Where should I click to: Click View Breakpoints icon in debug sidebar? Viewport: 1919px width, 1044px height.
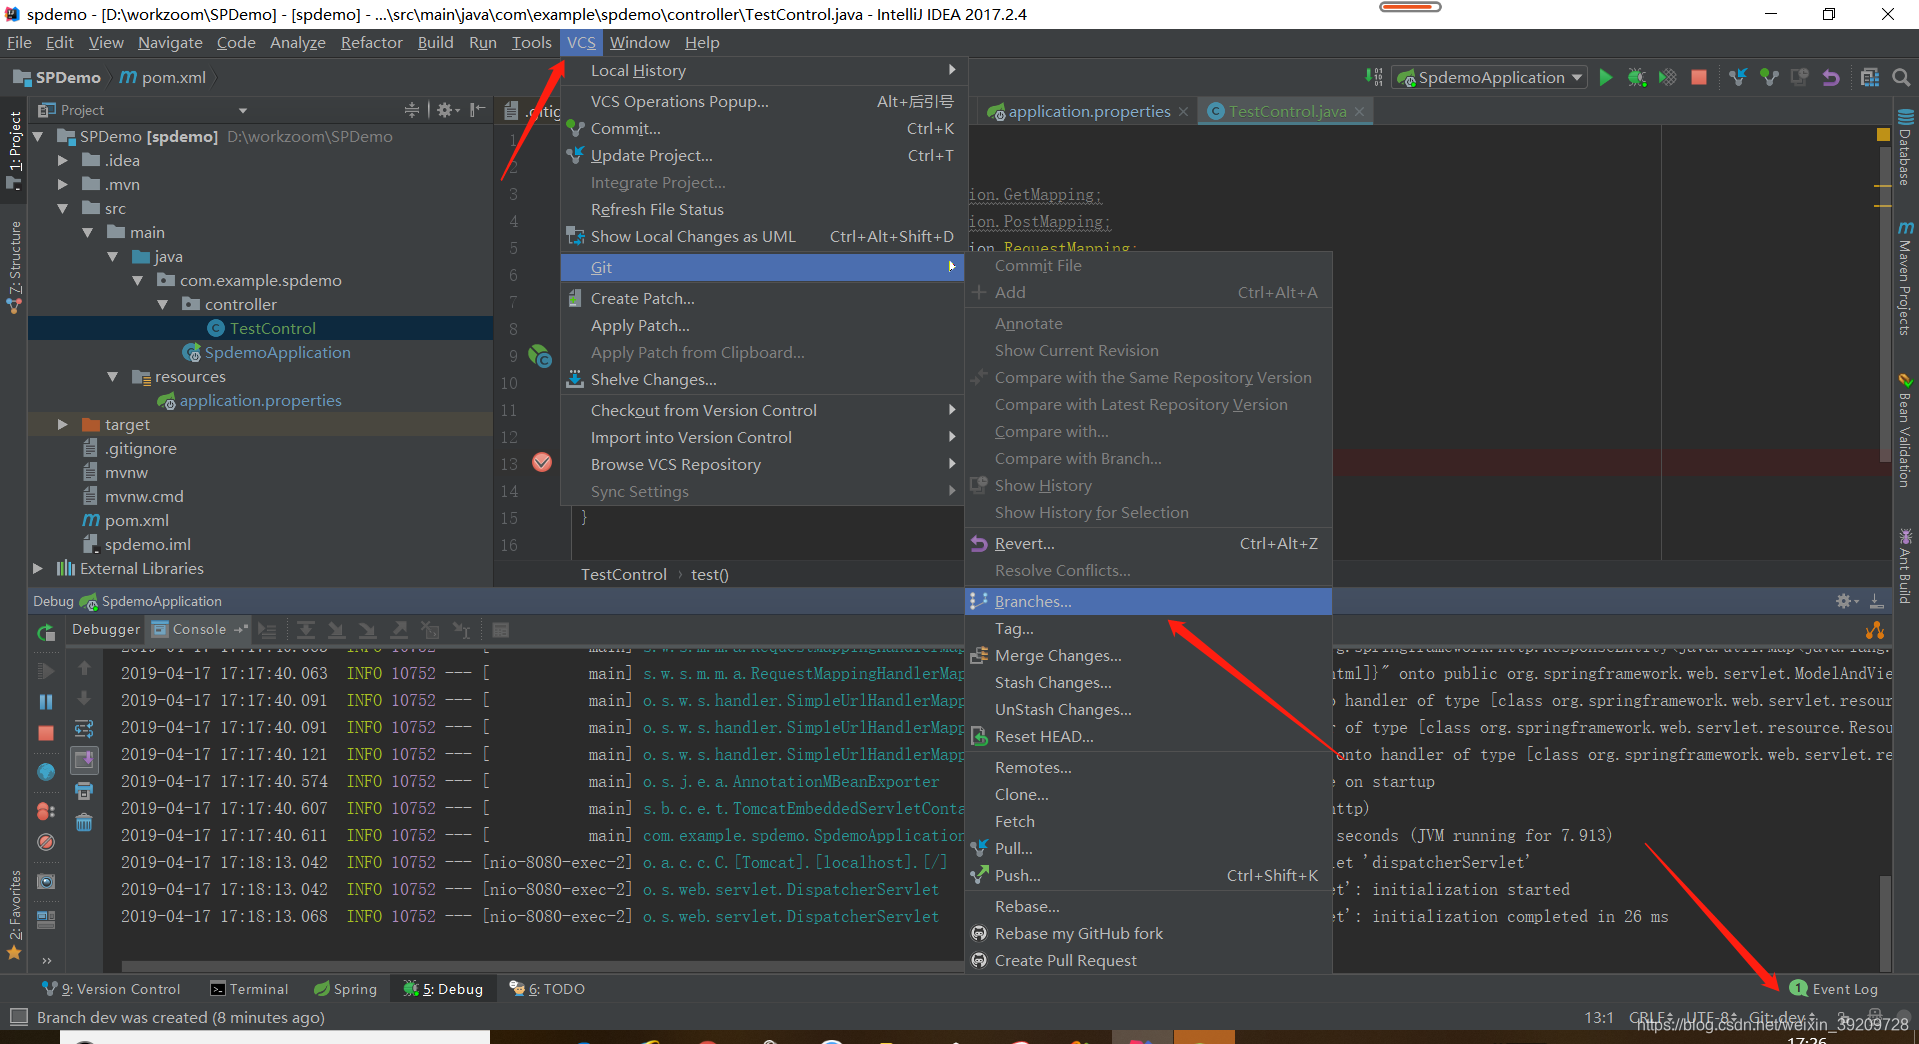(x=46, y=811)
